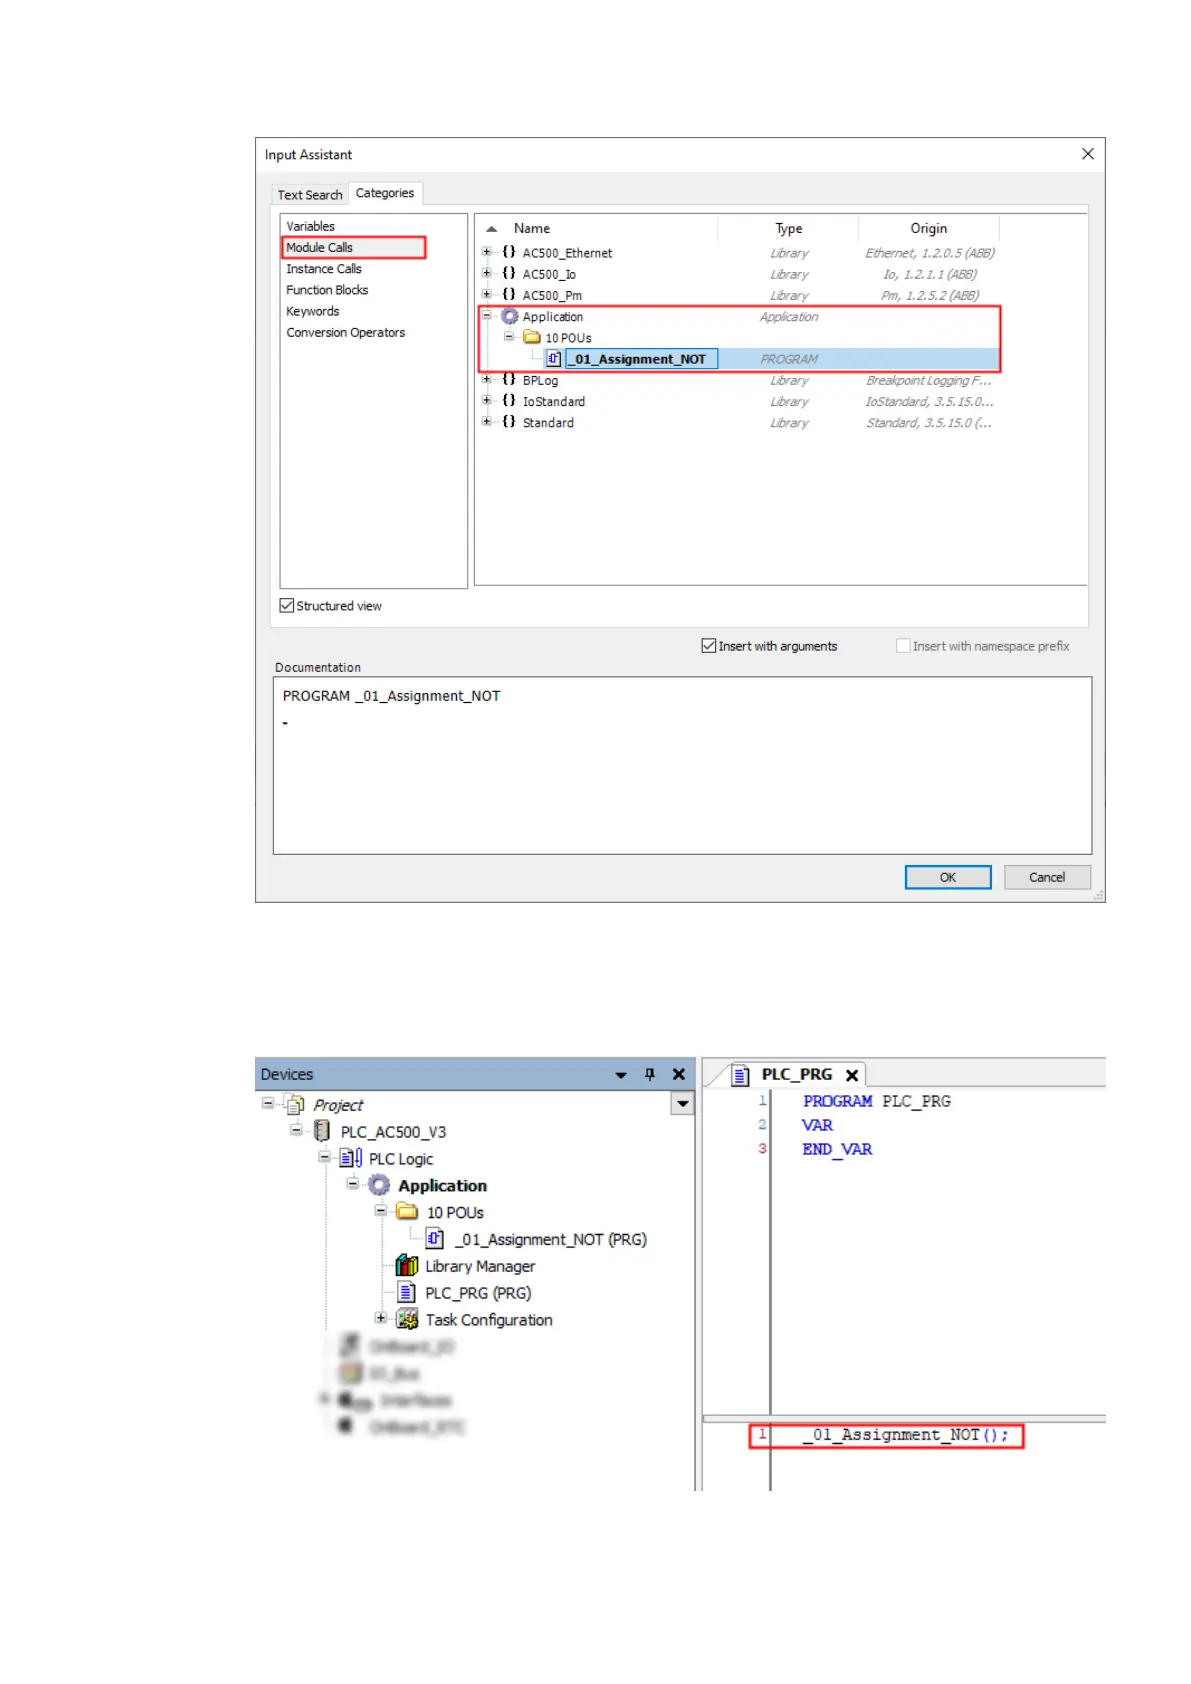Select _01_Assignment_NOT in the Input Assistant list
The height and width of the screenshot is (1684, 1191).
641,359
